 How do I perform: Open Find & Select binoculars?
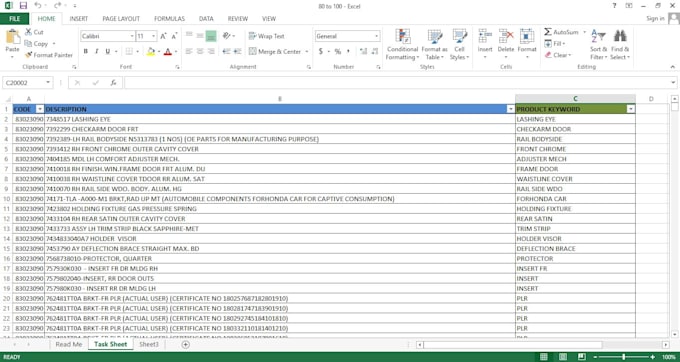[620, 45]
